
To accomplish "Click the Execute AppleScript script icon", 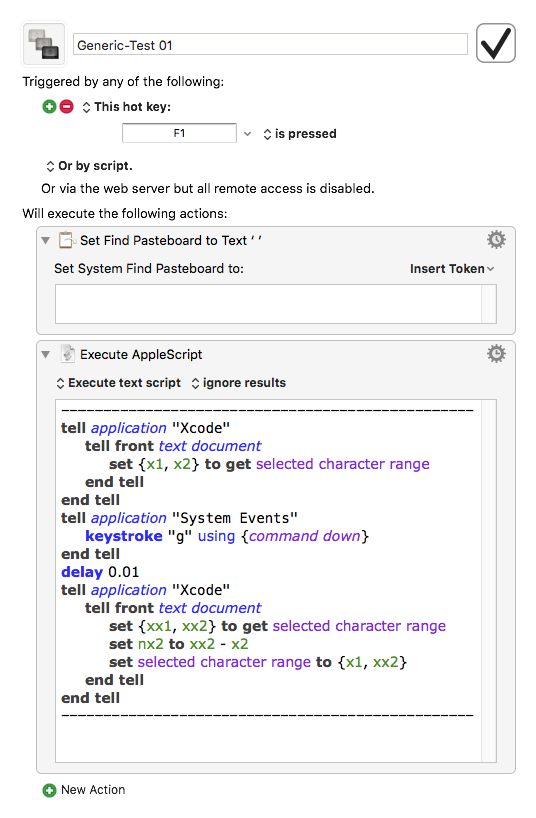I will 67,354.
